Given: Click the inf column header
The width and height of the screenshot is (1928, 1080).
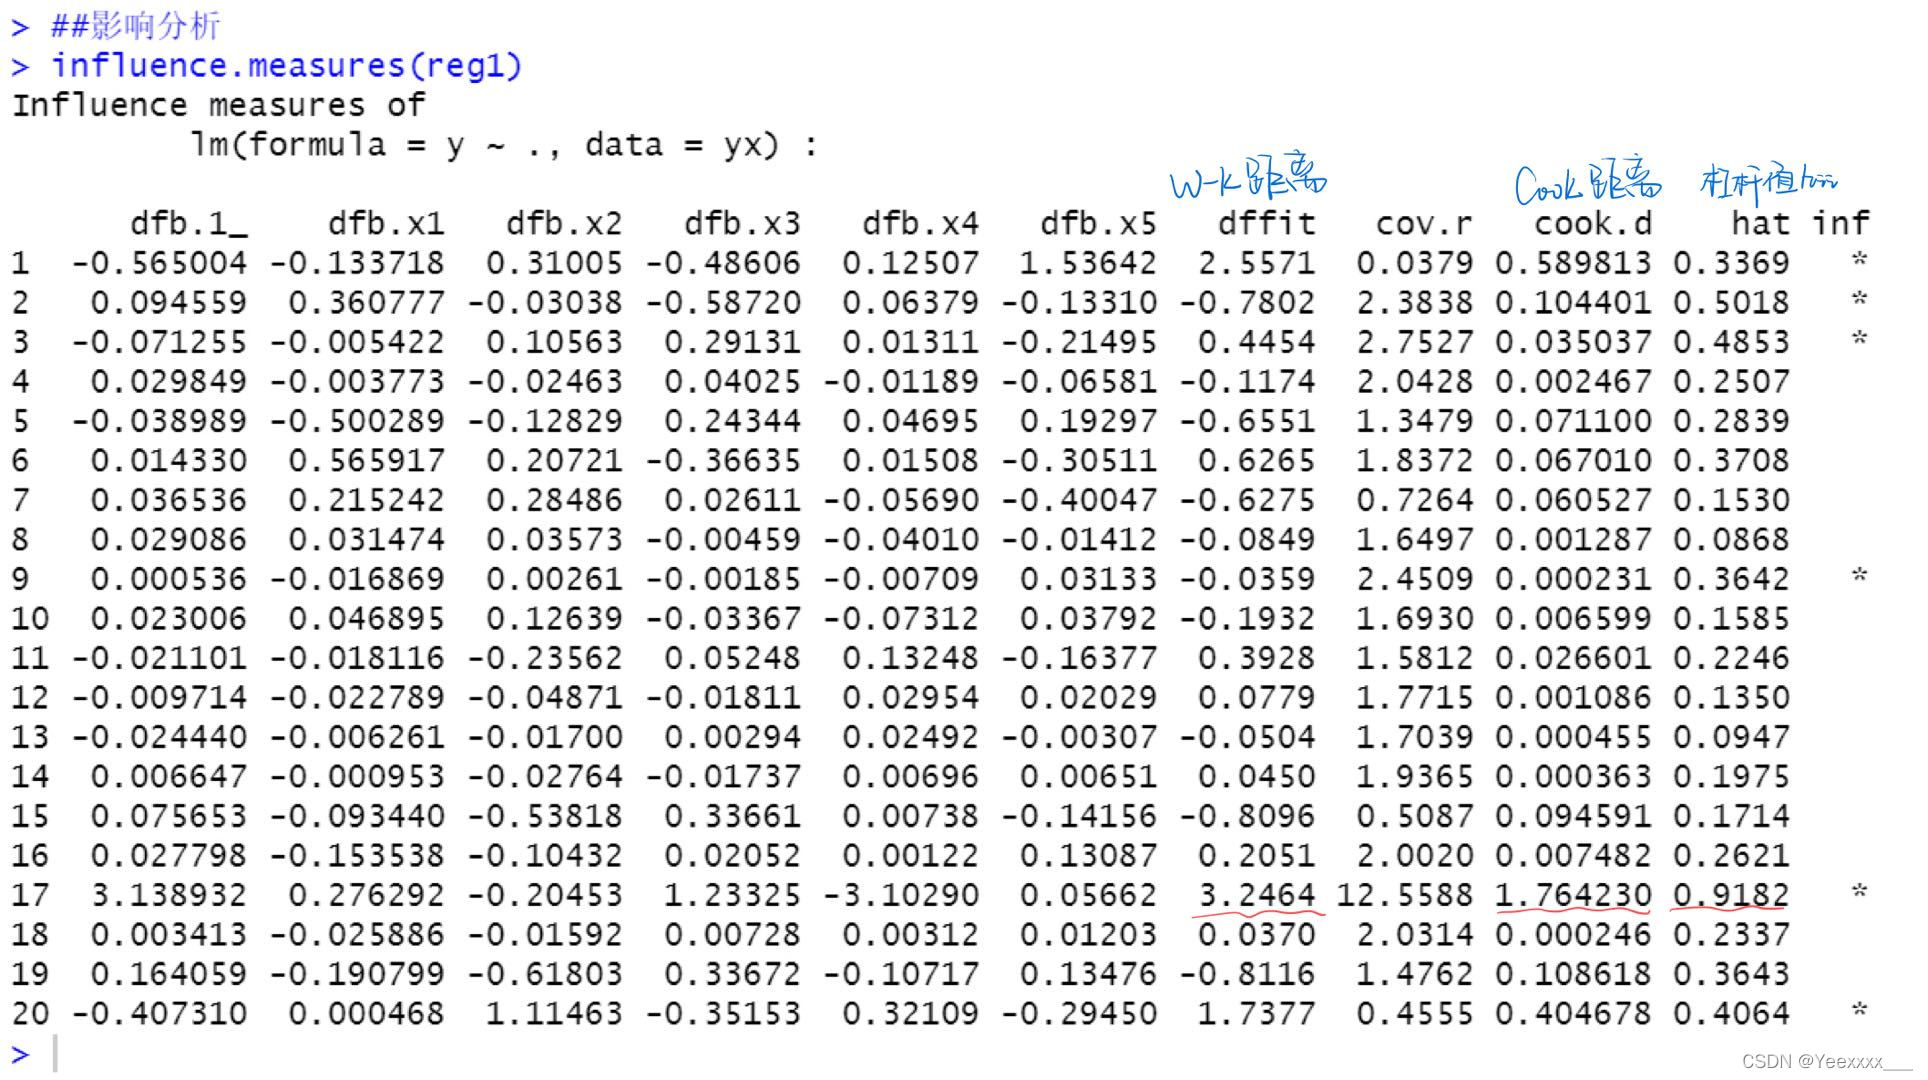Looking at the screenshot, I should point(1840,224).
